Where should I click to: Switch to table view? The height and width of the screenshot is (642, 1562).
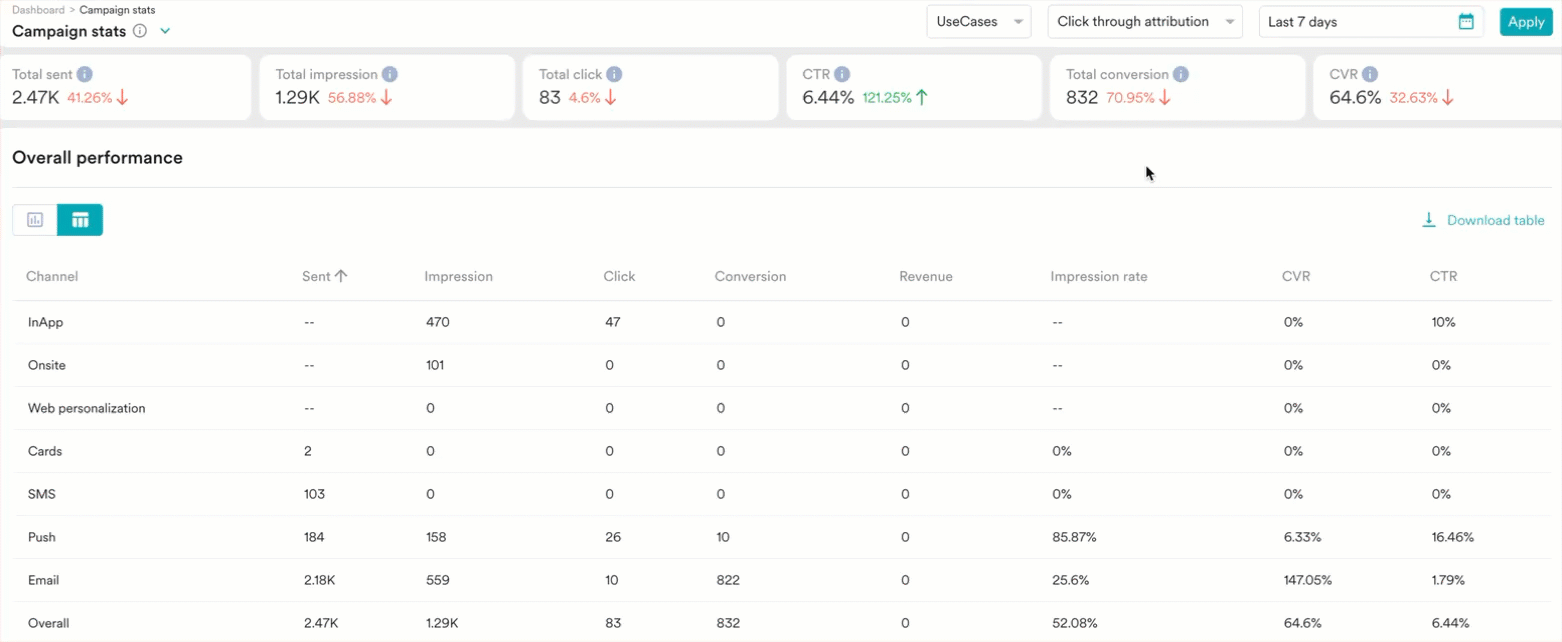tap(80, 220)
